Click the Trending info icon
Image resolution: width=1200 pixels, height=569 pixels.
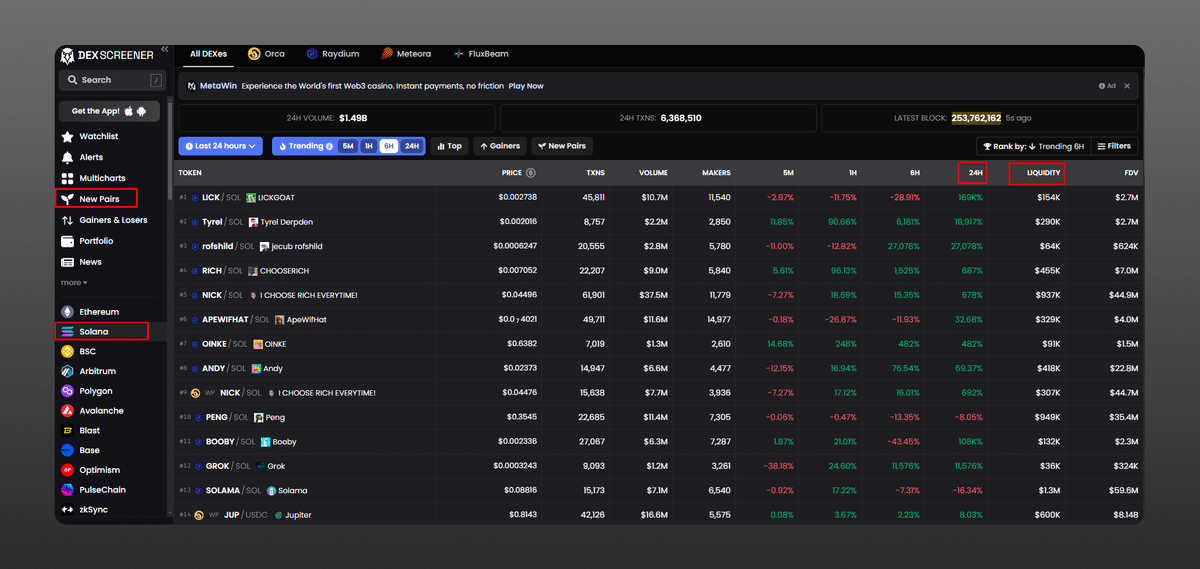330,146
